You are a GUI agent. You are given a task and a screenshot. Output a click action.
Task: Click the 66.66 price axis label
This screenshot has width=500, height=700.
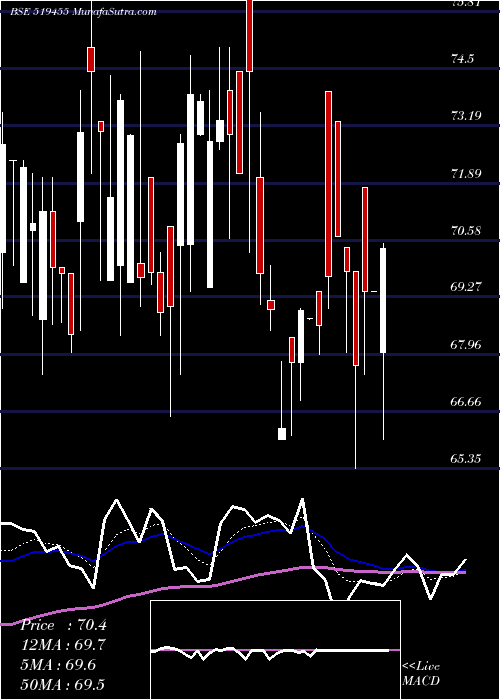[x=466, y=402]
